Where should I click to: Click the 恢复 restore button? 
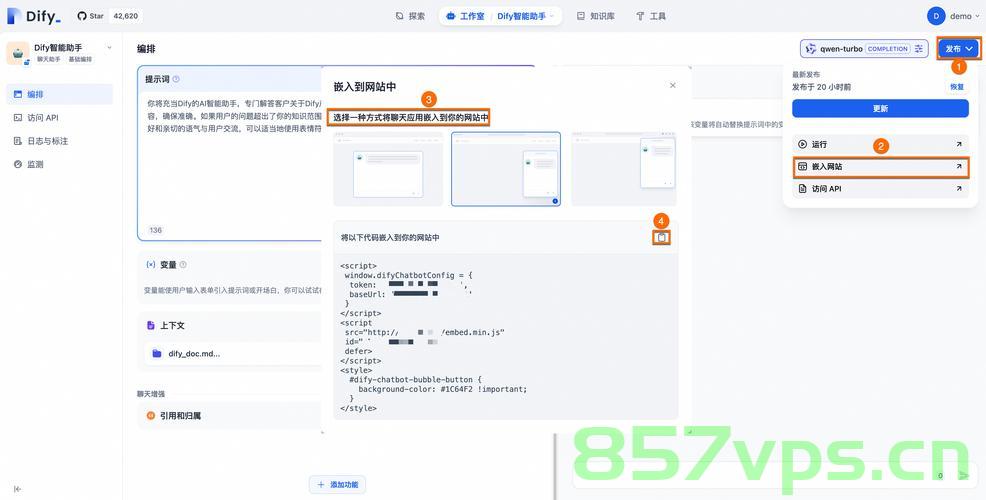point(956,87)
